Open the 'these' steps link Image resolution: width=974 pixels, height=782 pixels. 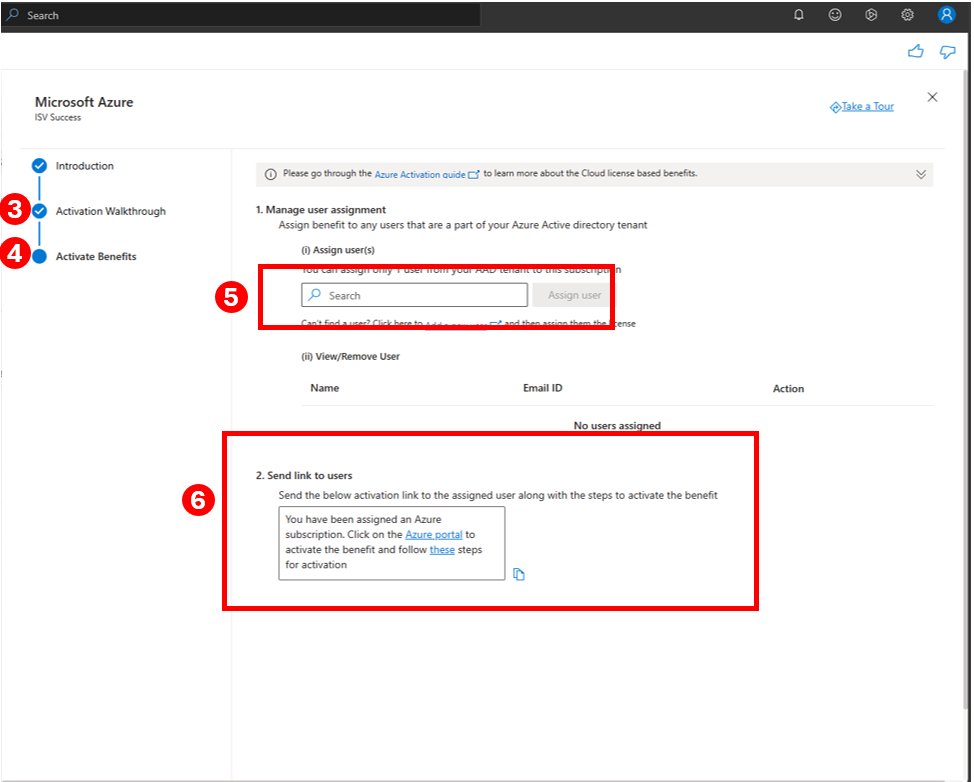tap(442, 550)
